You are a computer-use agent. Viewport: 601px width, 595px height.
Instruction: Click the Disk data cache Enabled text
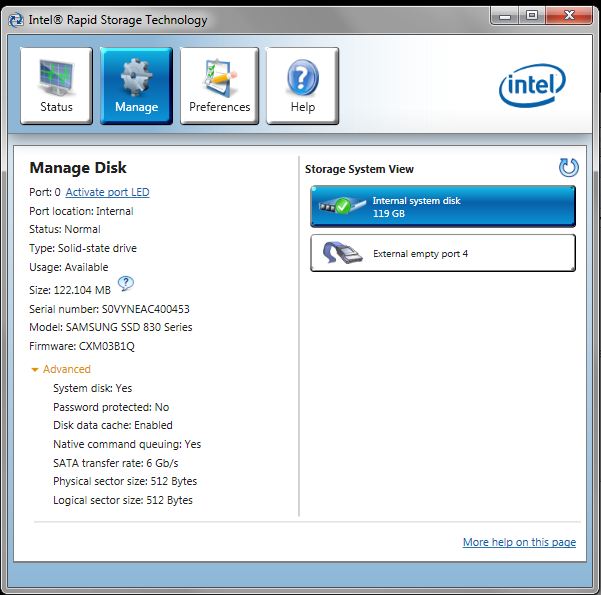tap(113, 425)
